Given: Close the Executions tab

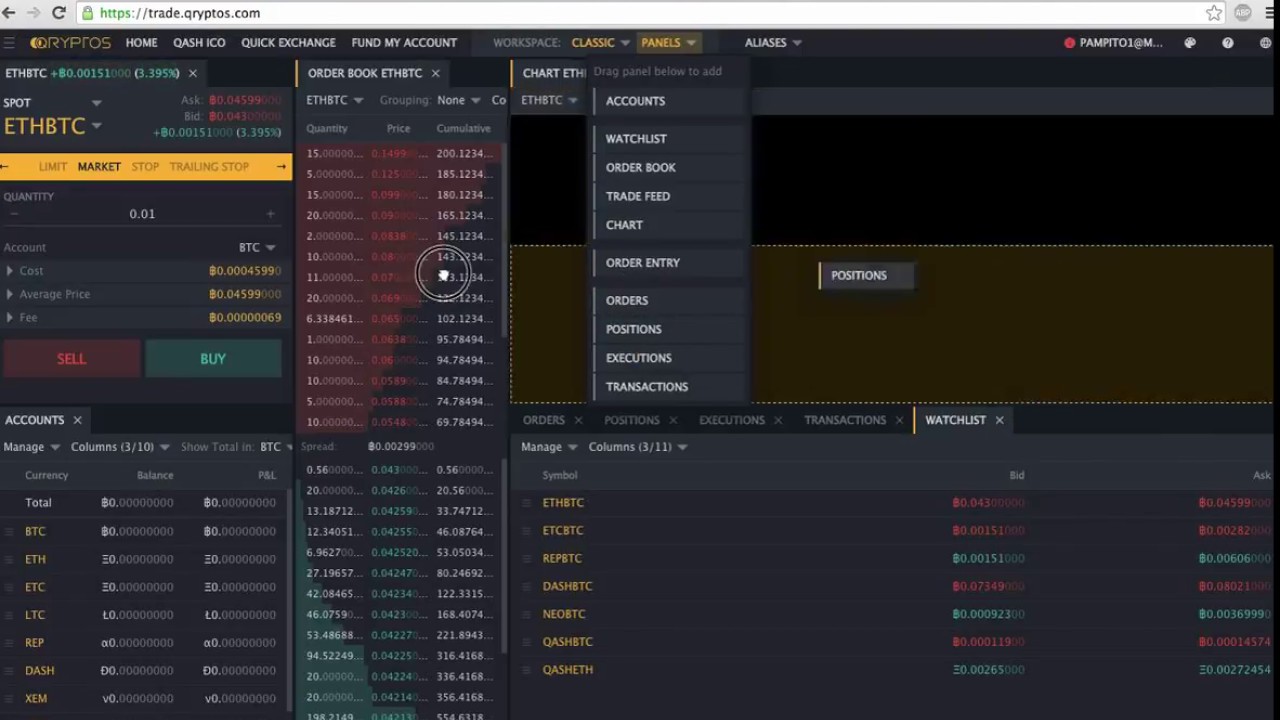Looking at the screenshot, I should coord(778,420).
